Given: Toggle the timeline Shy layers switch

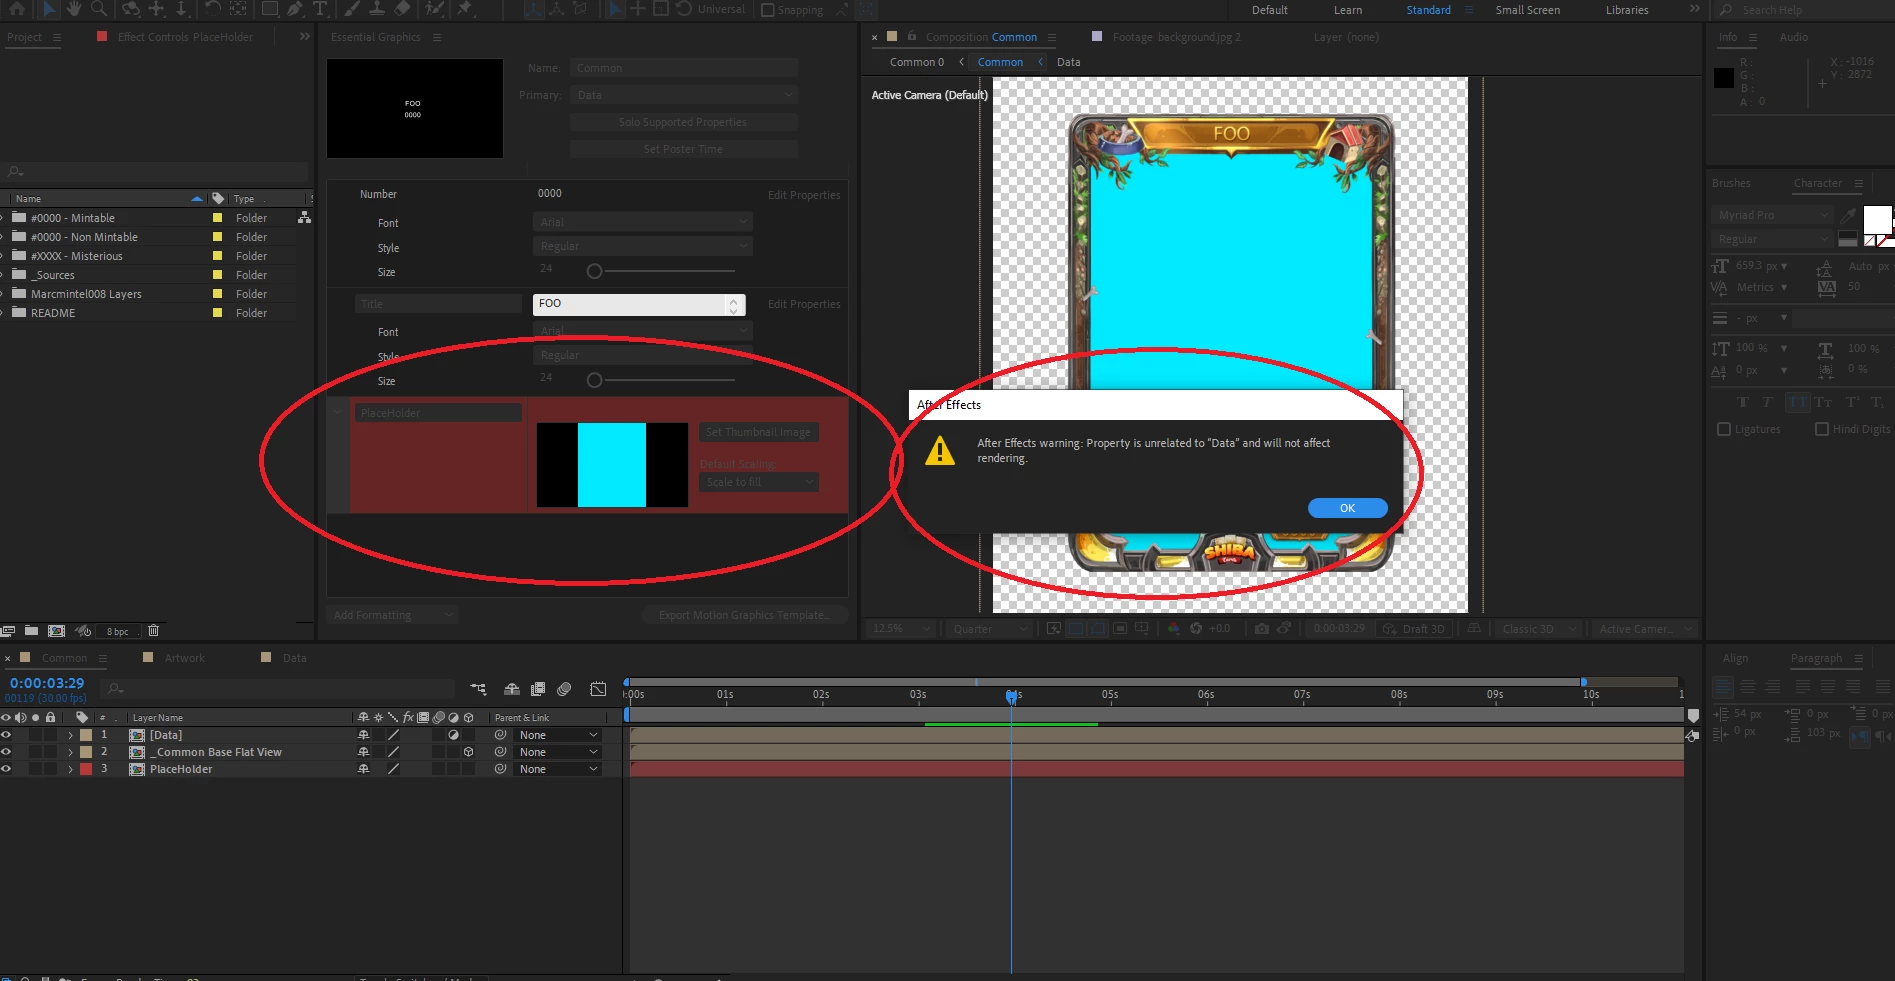Looking at the screenshot, I should 511,689.
